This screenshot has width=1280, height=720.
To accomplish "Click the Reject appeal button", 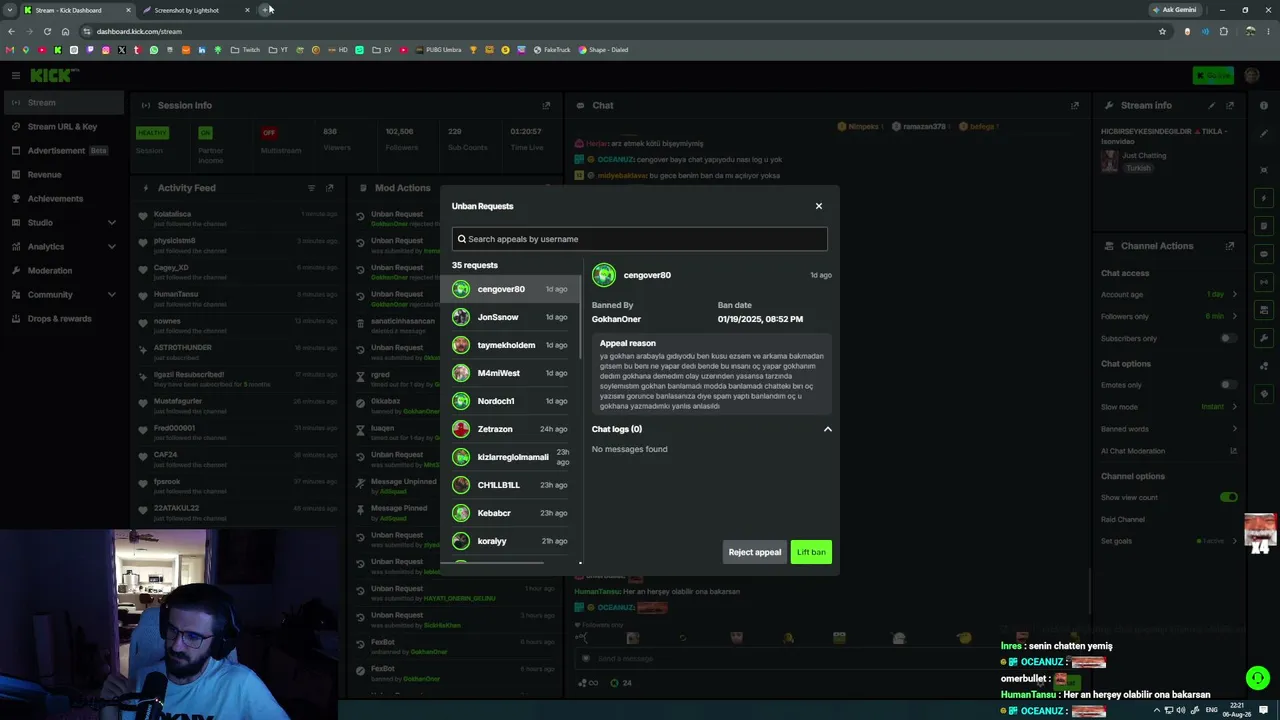I will (x=755, y=552).
